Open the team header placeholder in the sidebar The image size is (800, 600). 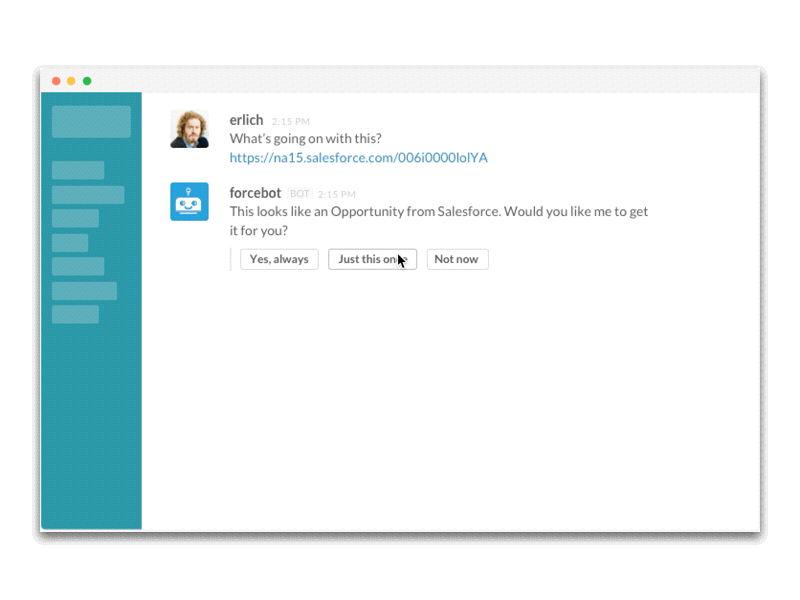pos(91,121)
